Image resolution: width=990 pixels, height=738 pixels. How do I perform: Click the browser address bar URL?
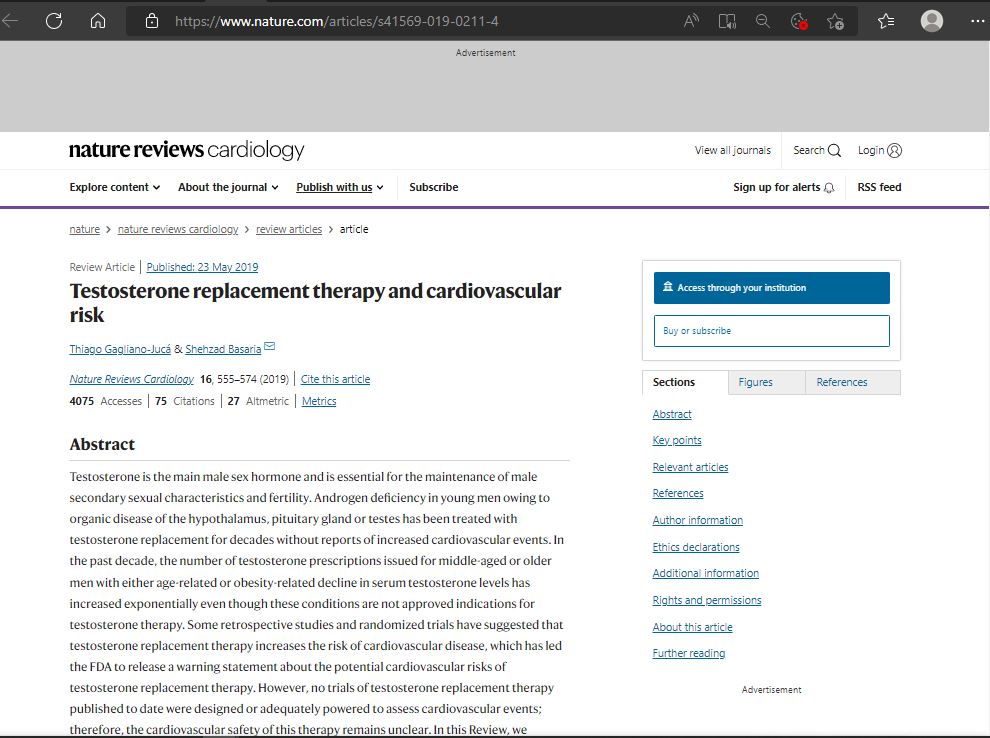[337, 21]
